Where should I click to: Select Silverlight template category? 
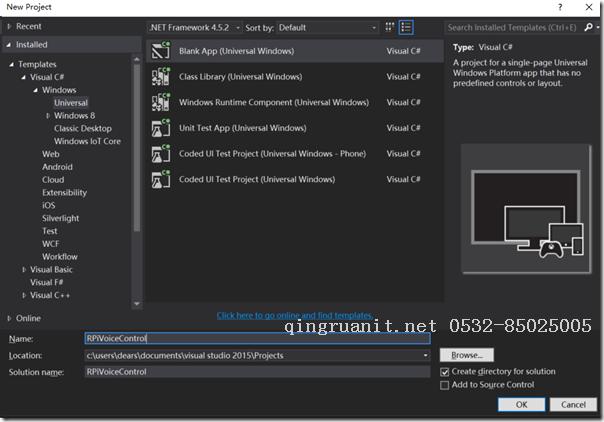(60, 218)
